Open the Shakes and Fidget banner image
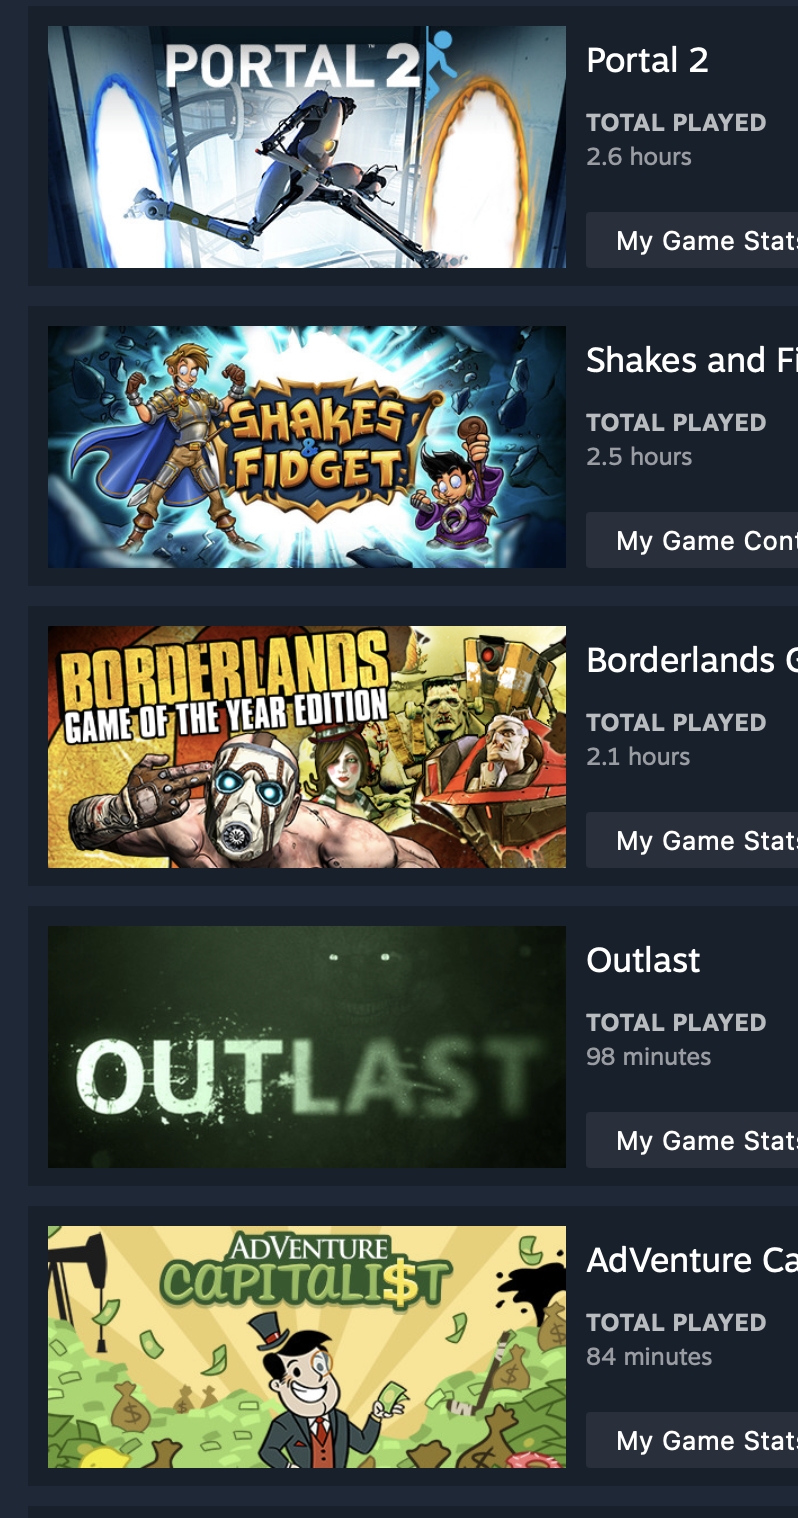Screen dimensions: 798x1518 click(307, 447)
